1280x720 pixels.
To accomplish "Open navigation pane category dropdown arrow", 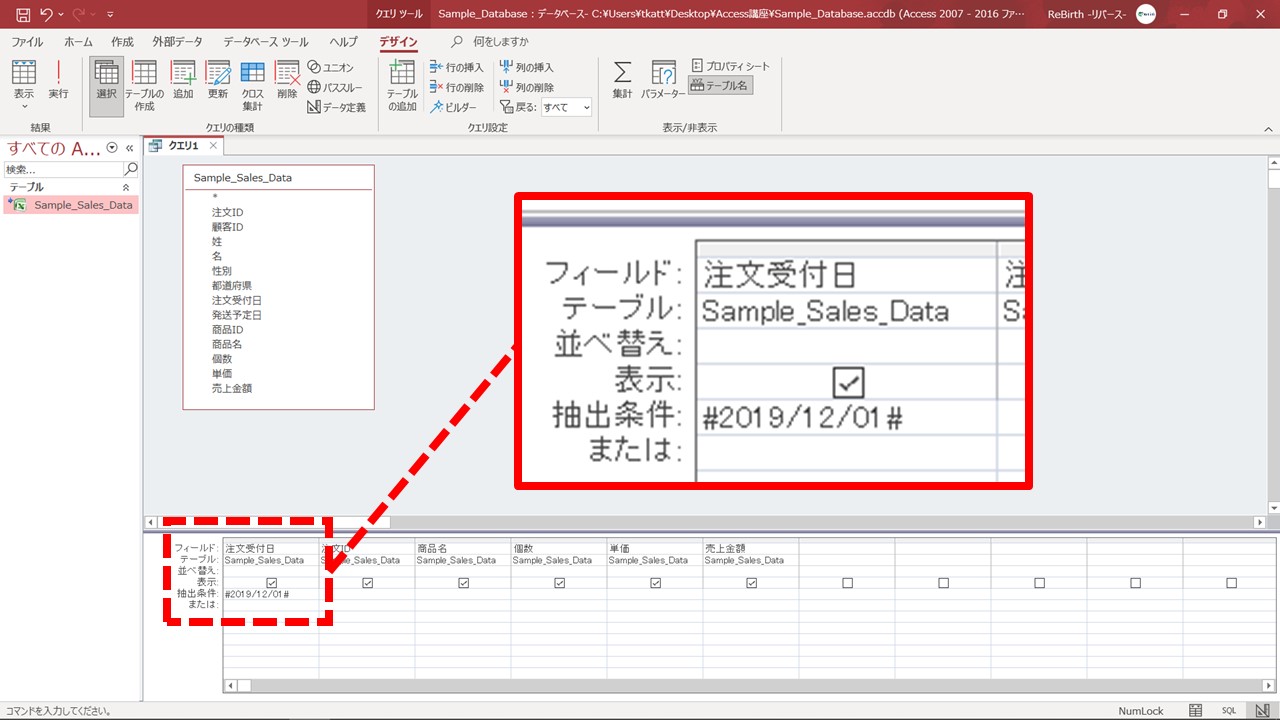I will pyautogui.click(x=112, y=148).
